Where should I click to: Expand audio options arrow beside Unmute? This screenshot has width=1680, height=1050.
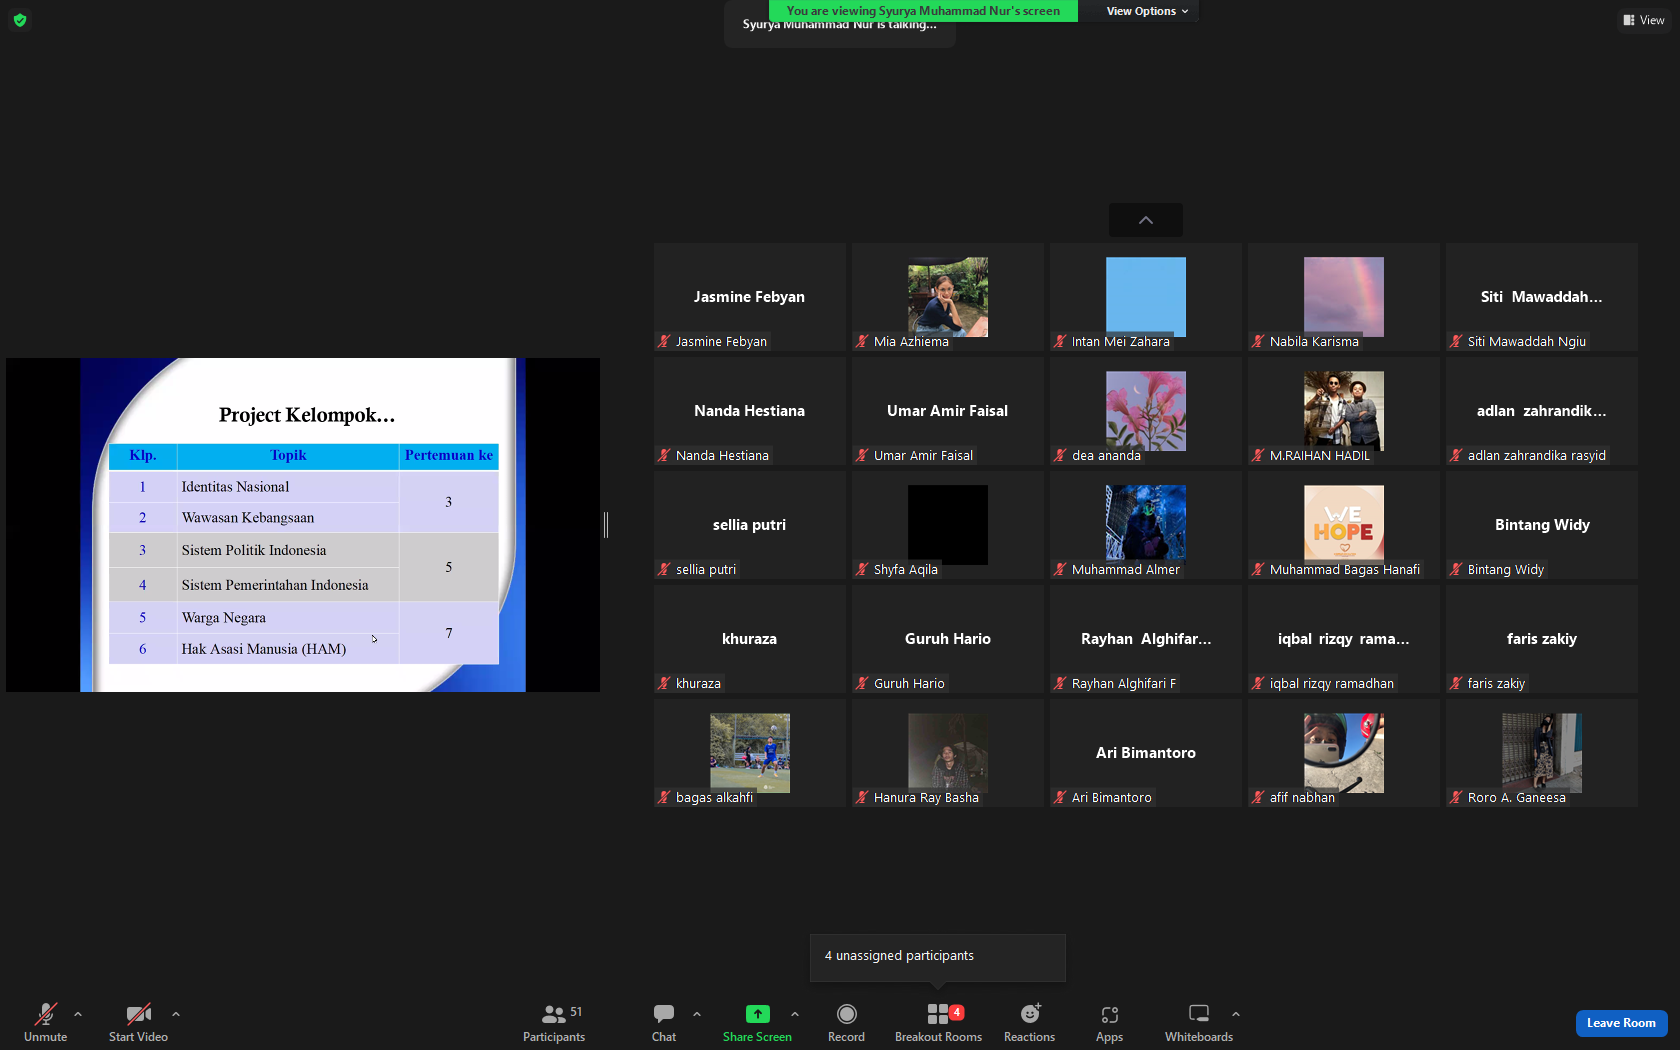[78, 1014]
